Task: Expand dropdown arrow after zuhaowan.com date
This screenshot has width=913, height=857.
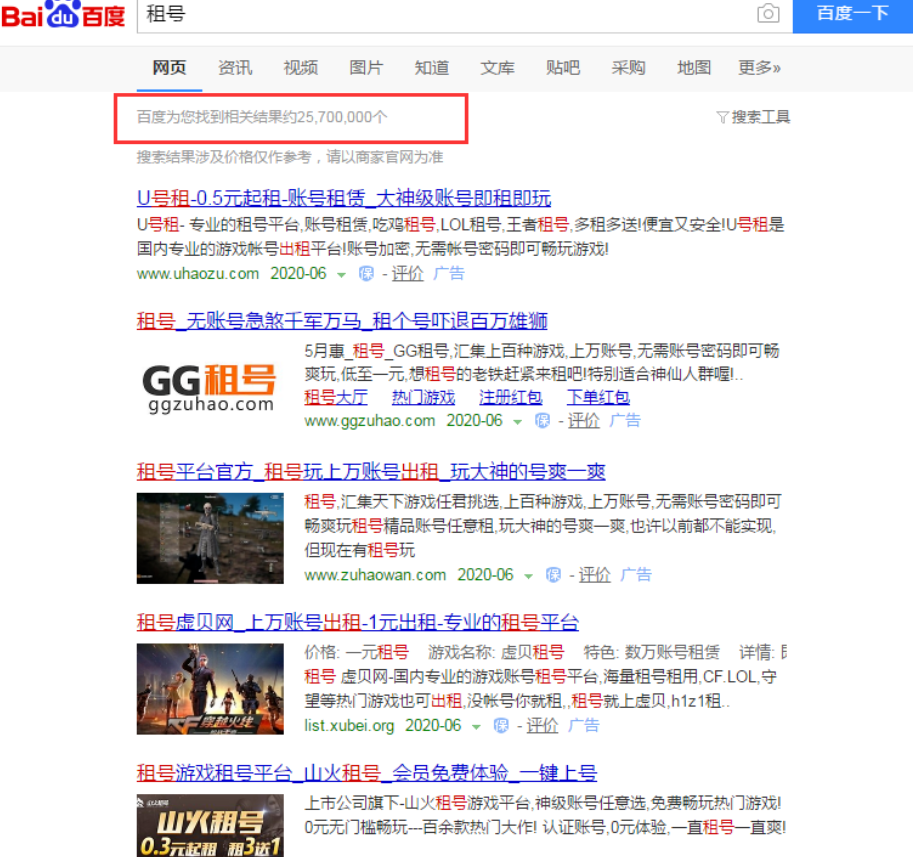Action: tap(529, 576)
